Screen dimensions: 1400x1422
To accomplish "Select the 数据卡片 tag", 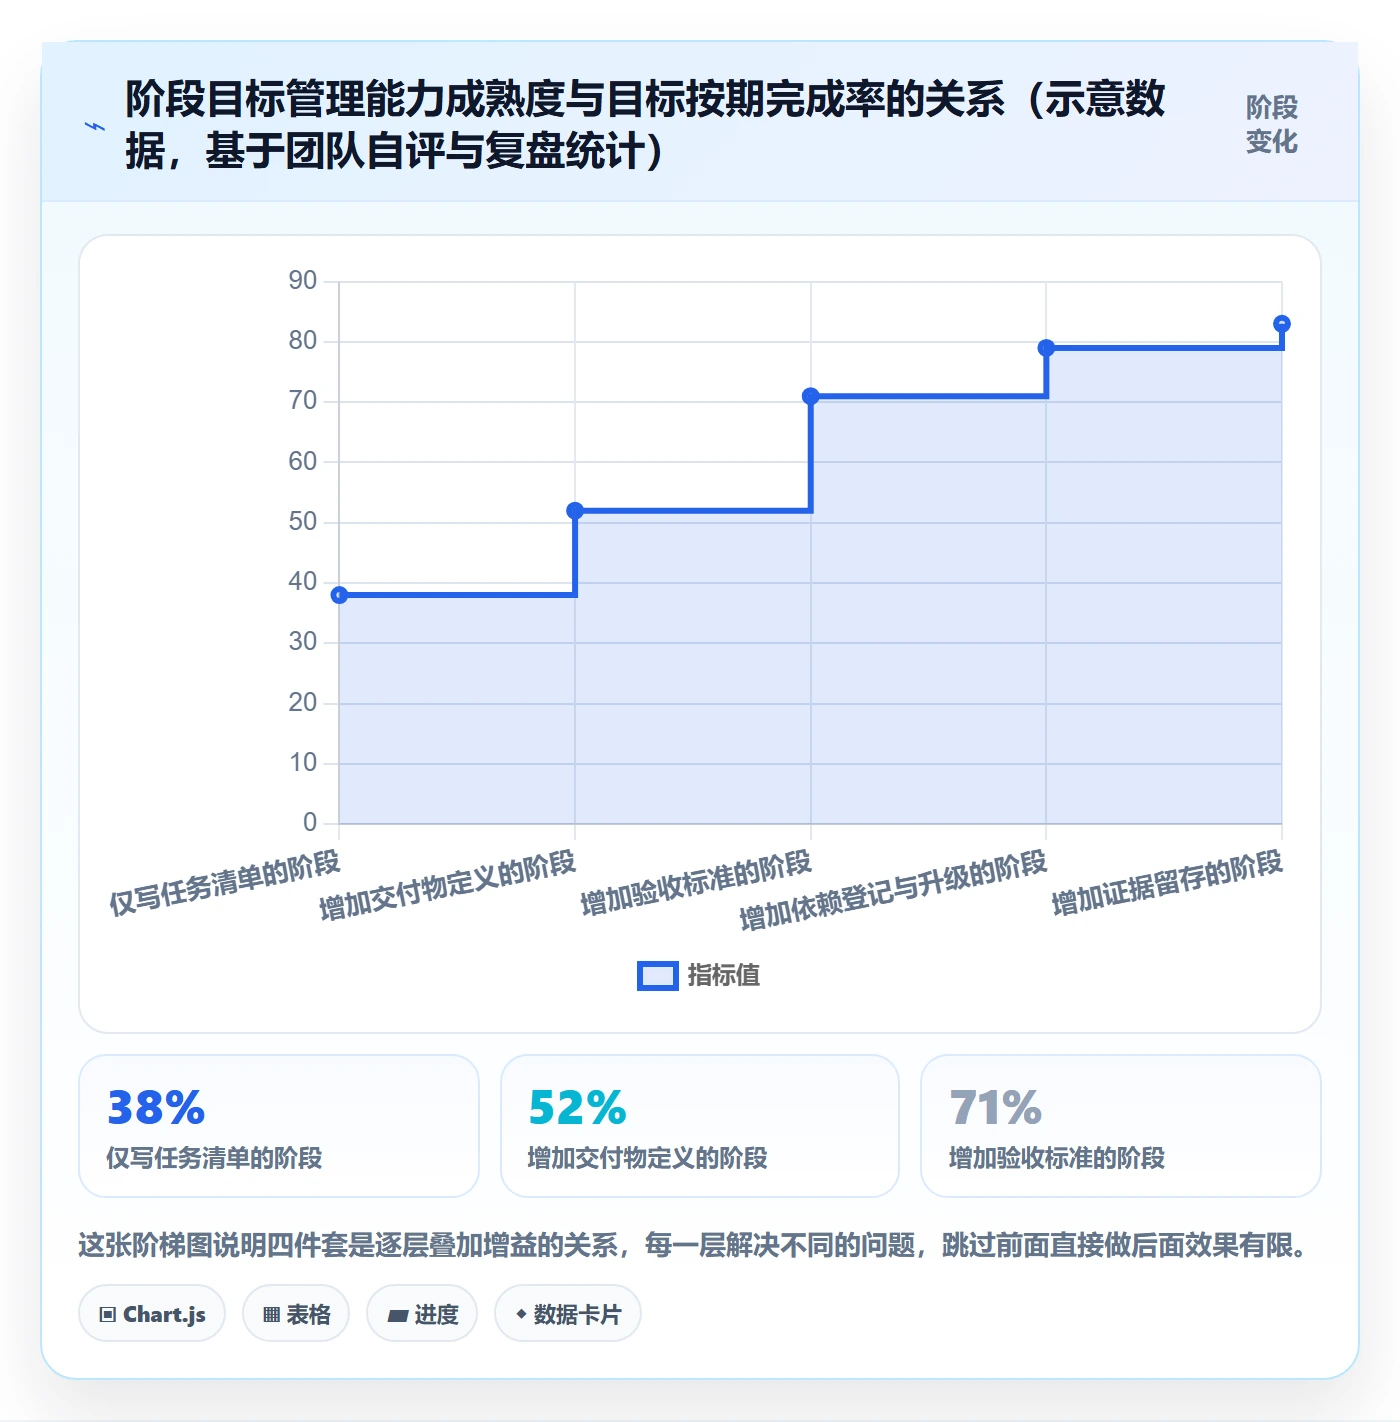I will pos(568,1314).
